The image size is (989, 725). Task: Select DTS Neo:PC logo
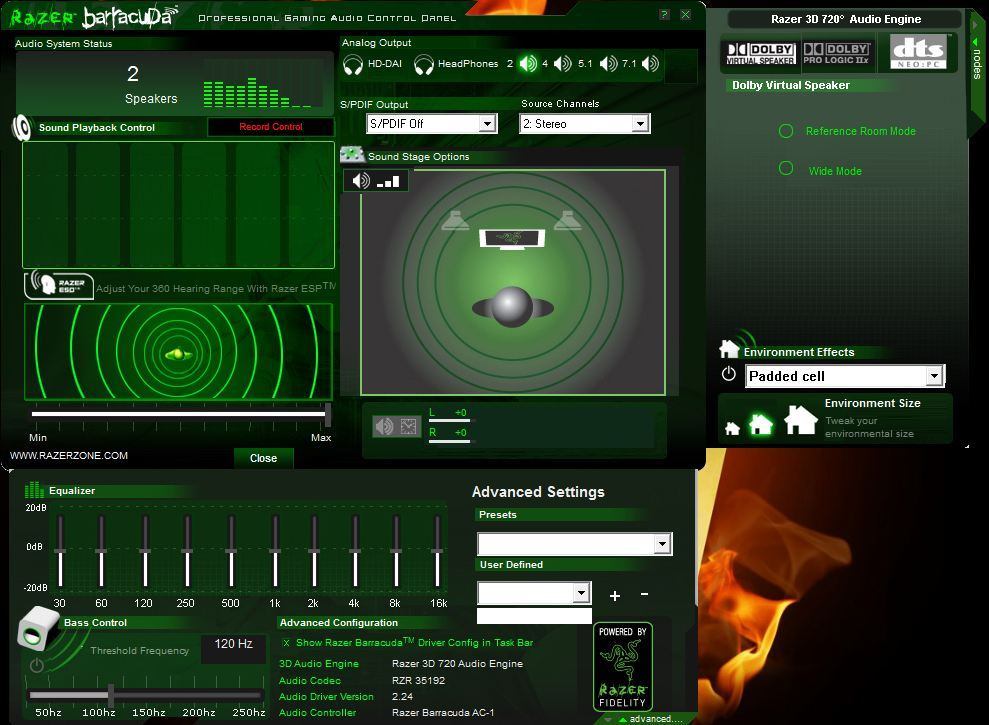click(918, 52)
